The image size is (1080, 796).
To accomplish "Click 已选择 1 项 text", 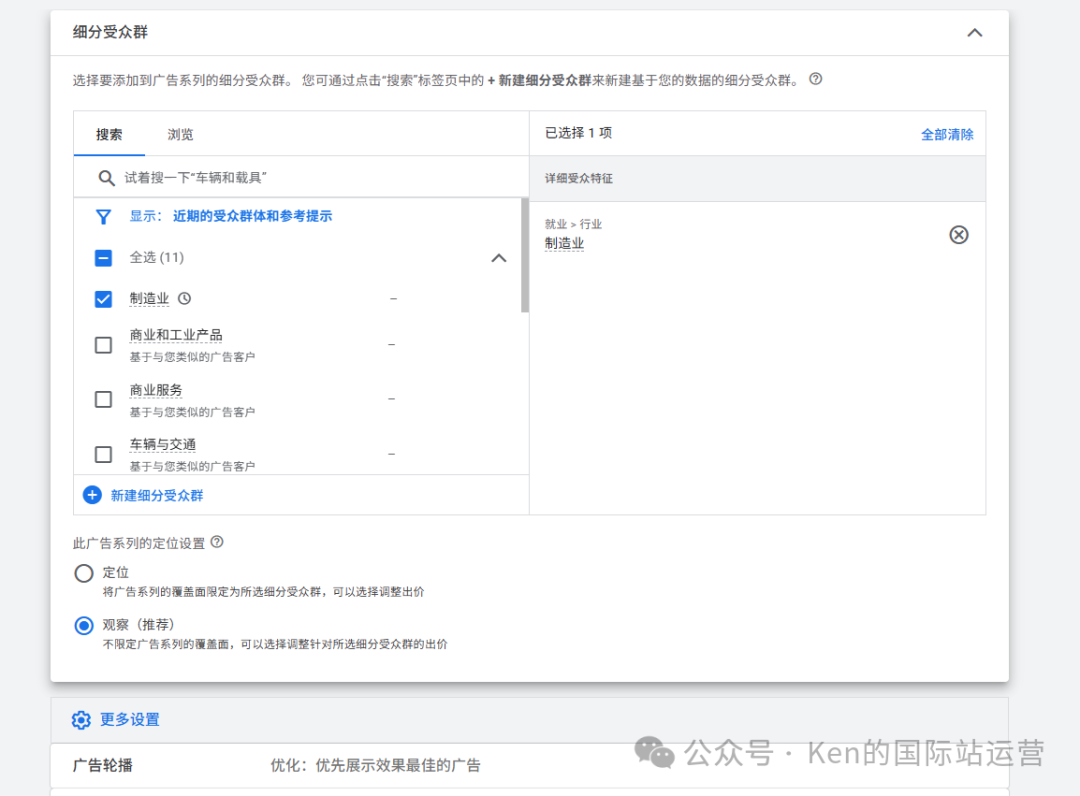I will (x=579, y=133).
